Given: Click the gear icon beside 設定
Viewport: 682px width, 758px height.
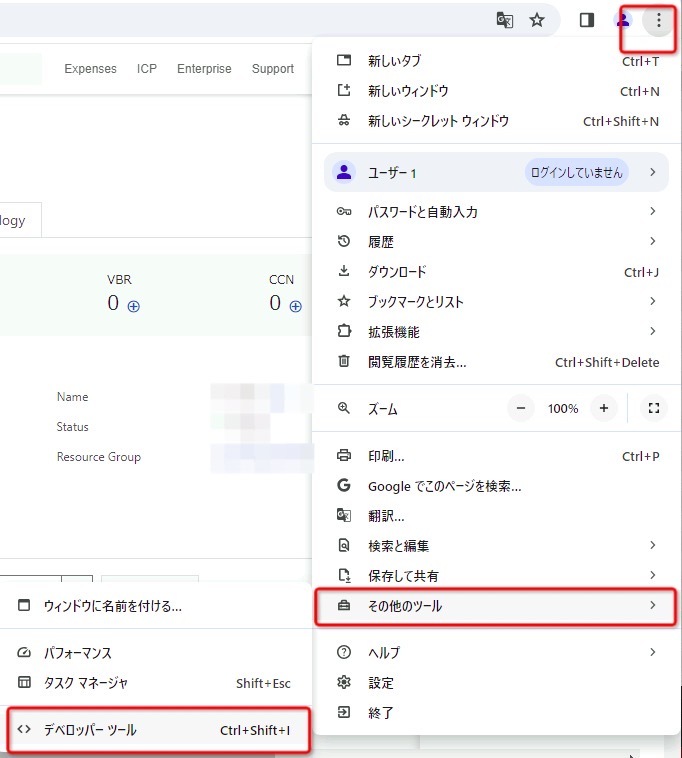Looking at the screenshot, I should [344, 682].
